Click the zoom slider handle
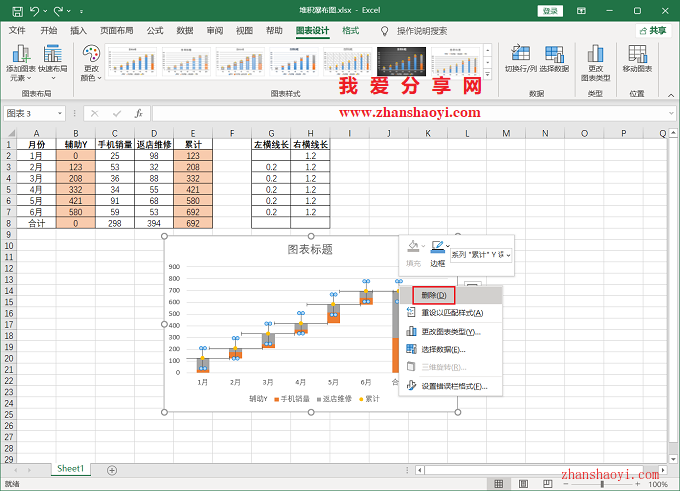 tap(602, 484)
